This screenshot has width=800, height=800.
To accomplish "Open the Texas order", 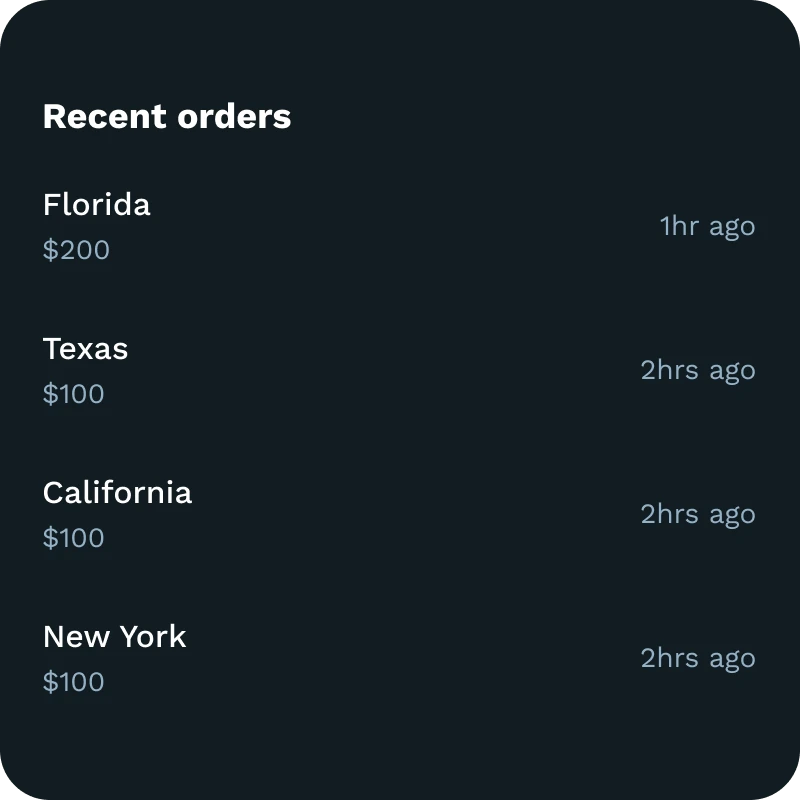I will 86,349.
